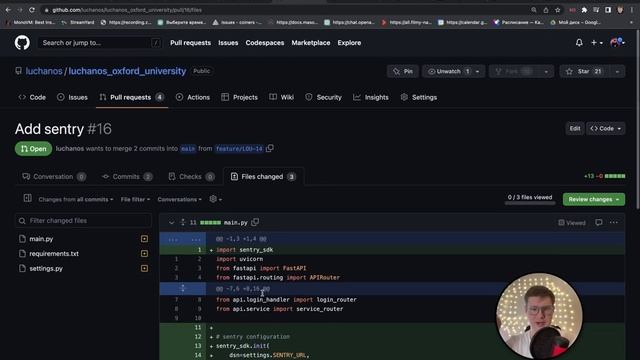Open the Unwatch dropdown
This screenshot has width=640, height=360.
coord(453,71)
